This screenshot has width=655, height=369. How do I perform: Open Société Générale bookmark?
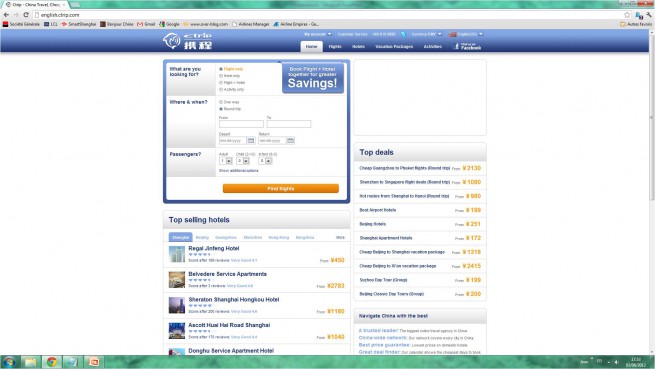click(21, 24)
